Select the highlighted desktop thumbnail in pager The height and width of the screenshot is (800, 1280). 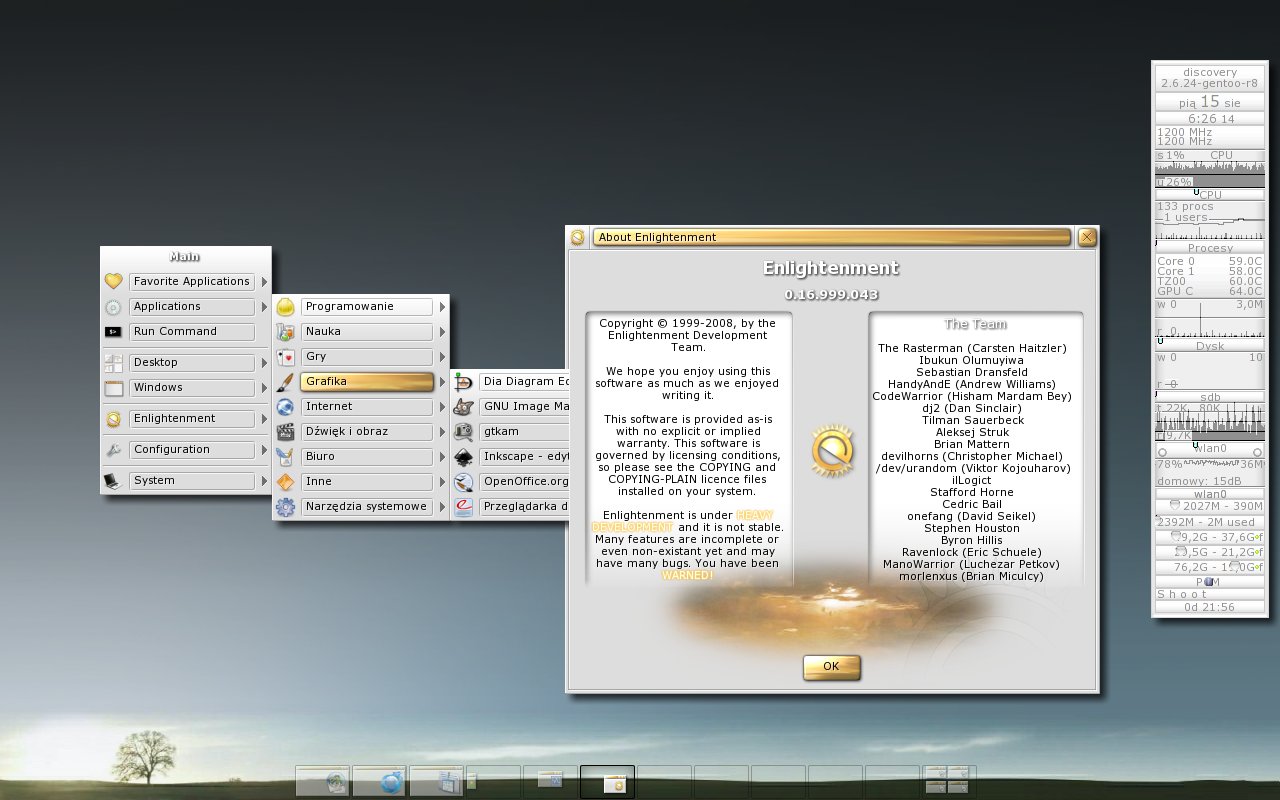tap(607, 781)
